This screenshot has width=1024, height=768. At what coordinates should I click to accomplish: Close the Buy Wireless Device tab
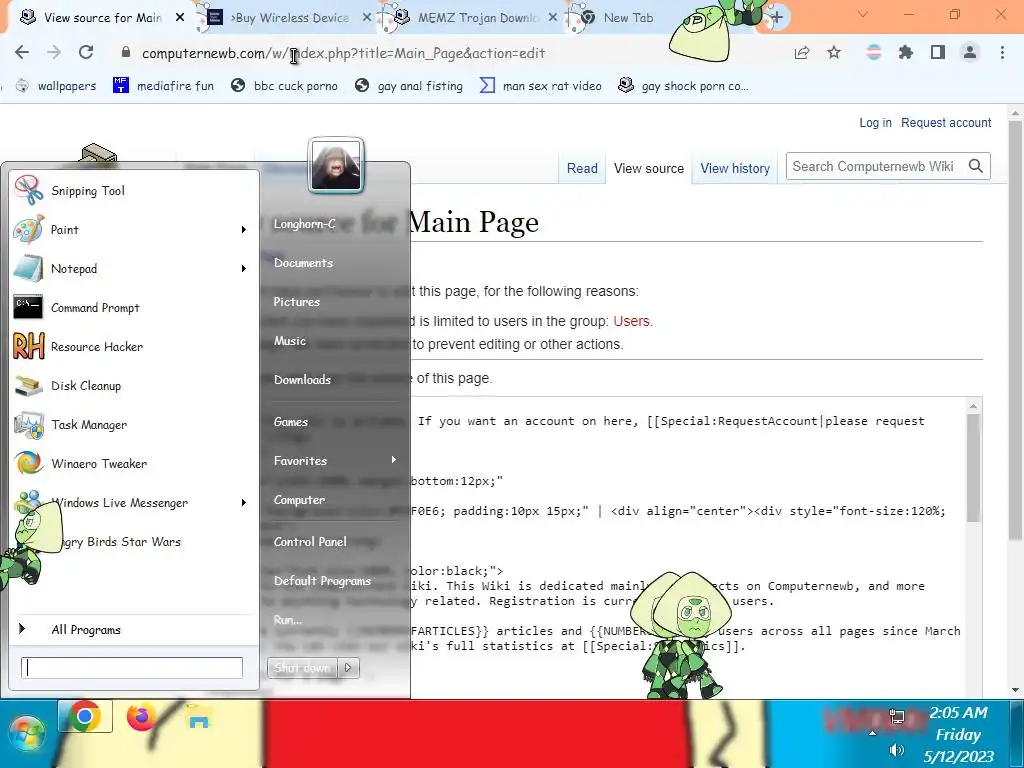367,18
